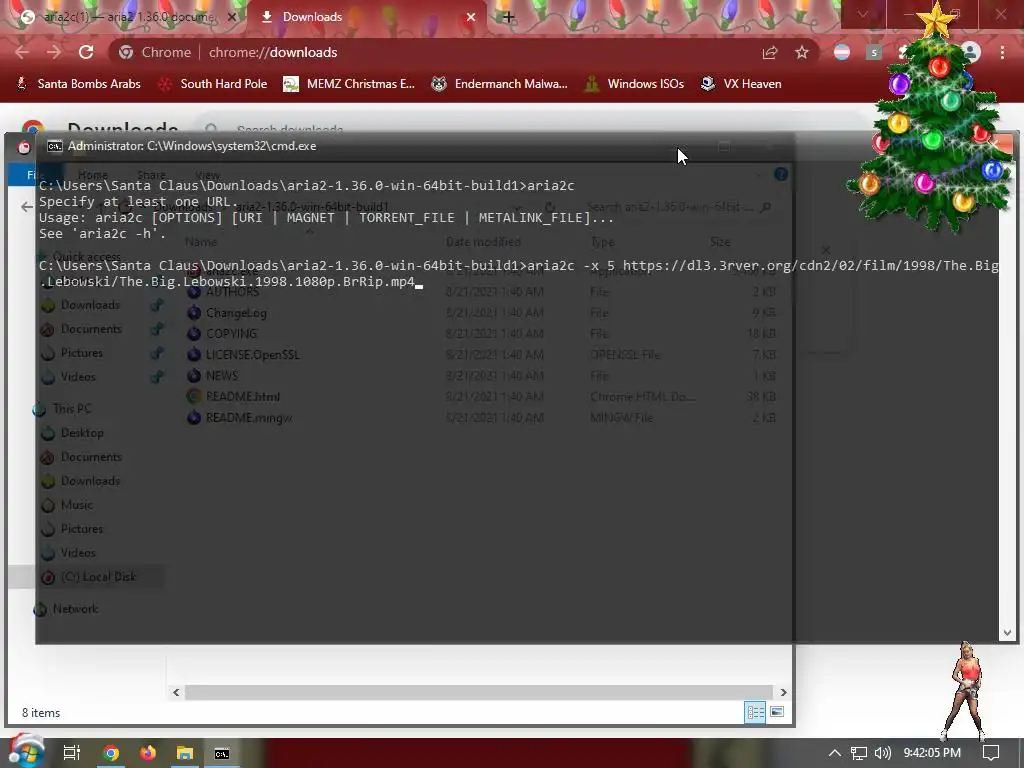1024x768 pixels.
Task: Open the South Hard Pole bookmark
Action: pos(214,84)
